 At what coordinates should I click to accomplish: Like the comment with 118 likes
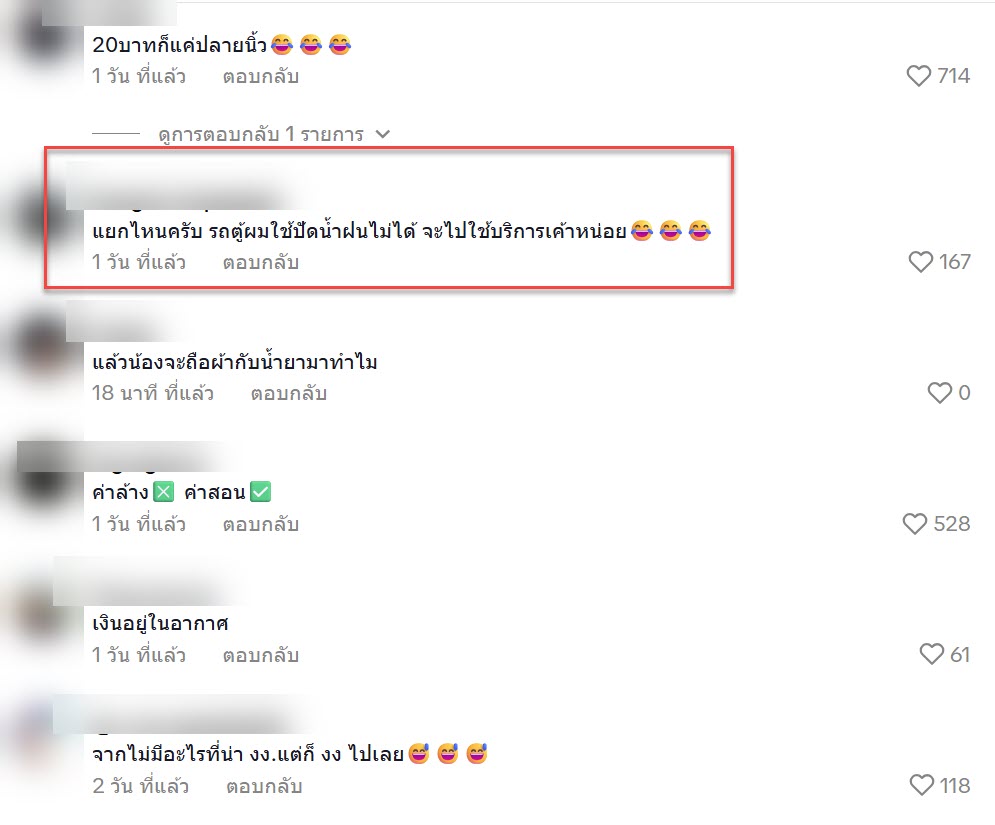(921, 786)
